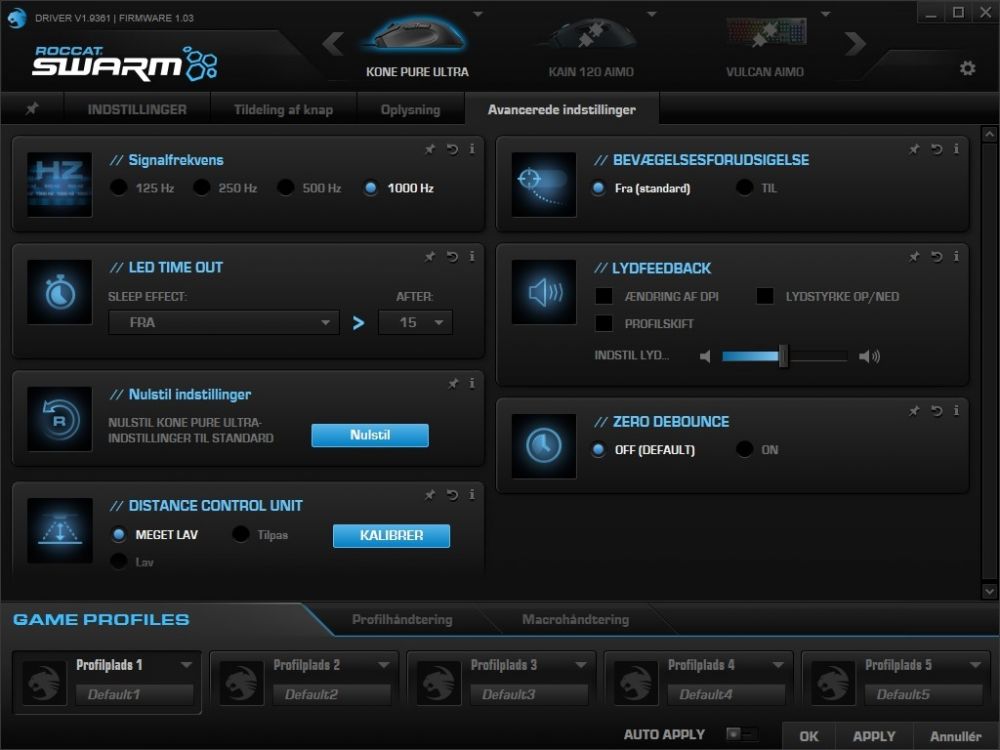This screenshot has height=750, width=1000.
Task: Pin the LED TIME OUT panel
Action: tap(430, 256)
